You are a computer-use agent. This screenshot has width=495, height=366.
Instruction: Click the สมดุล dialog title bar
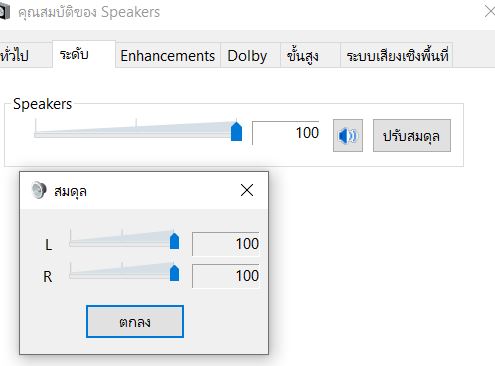point(144,190)
